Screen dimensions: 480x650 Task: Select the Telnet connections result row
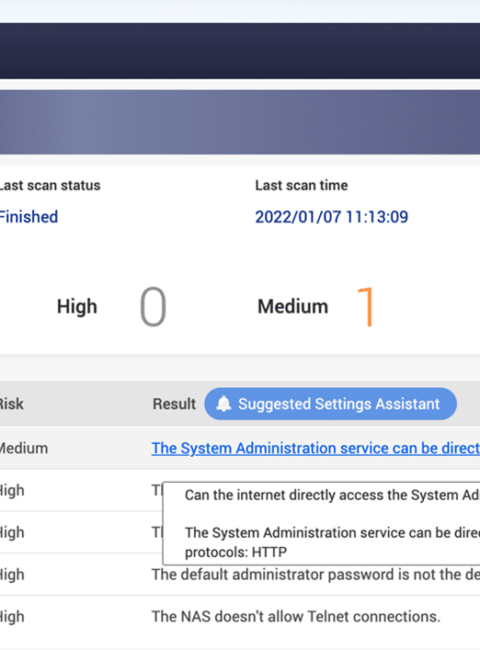240,617
